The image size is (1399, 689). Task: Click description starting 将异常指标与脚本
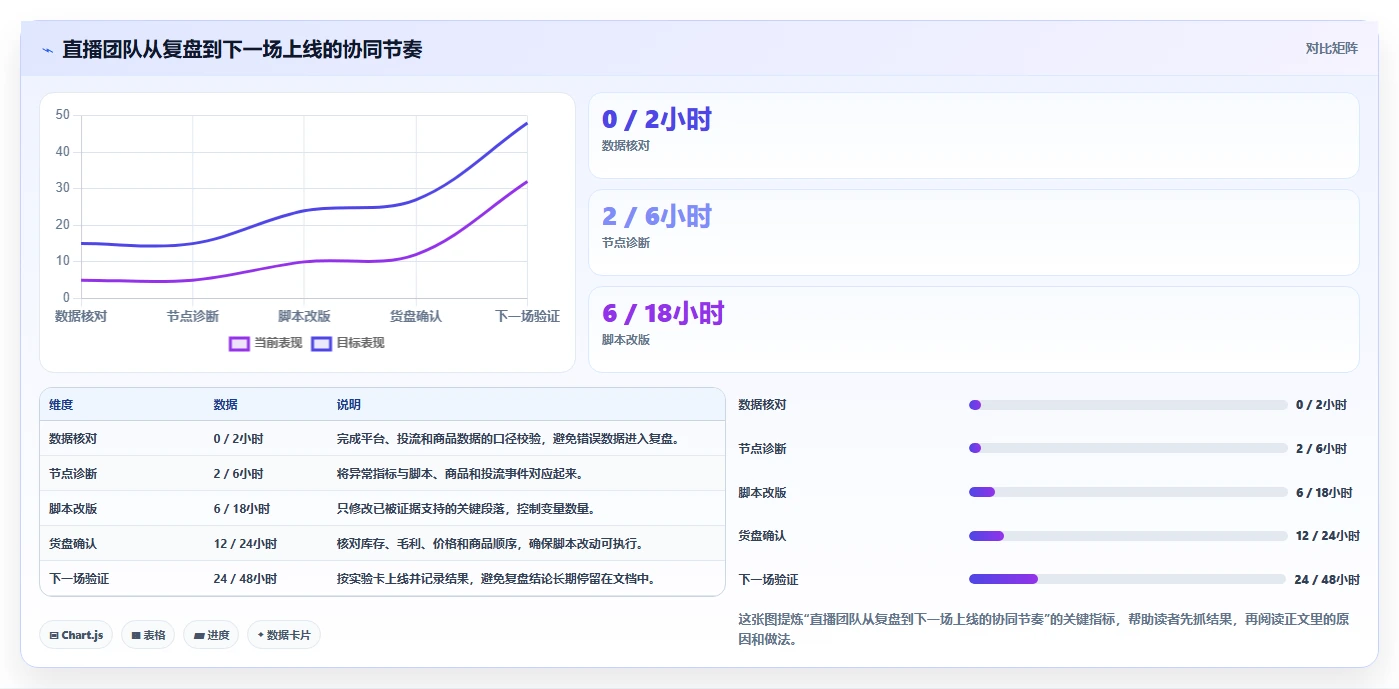point(460,474)
